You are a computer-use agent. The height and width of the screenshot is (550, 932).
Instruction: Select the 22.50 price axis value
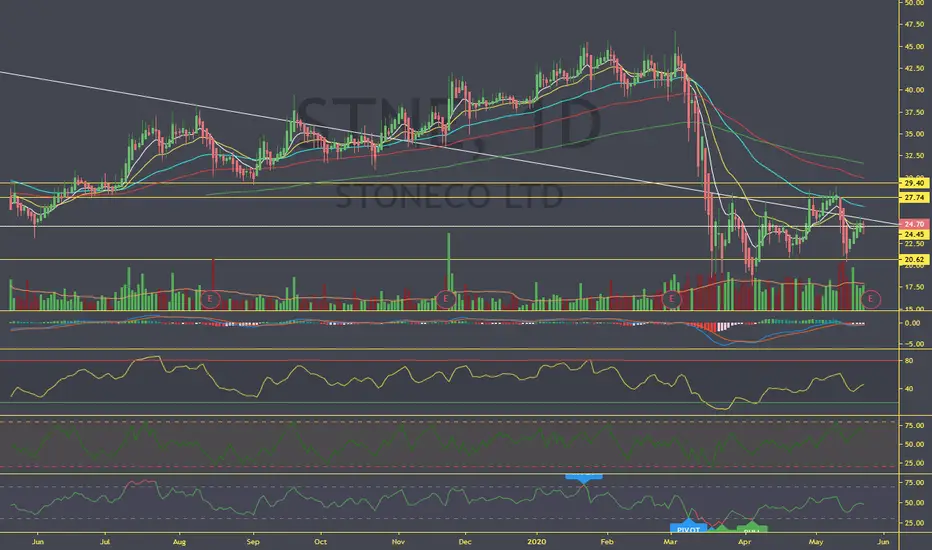pos(914,244)
